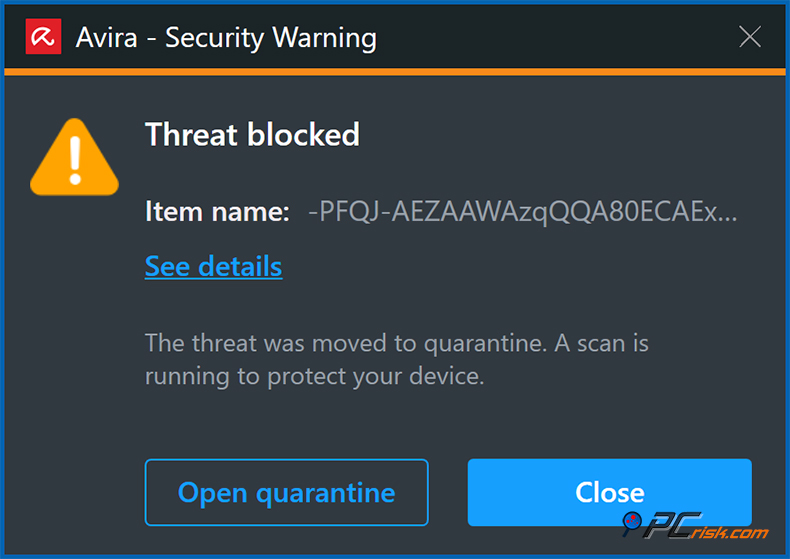The height and width of the screenshot is (559, 790).
Task: Click the ellipsis ending the item name
Action: point(728,214)
